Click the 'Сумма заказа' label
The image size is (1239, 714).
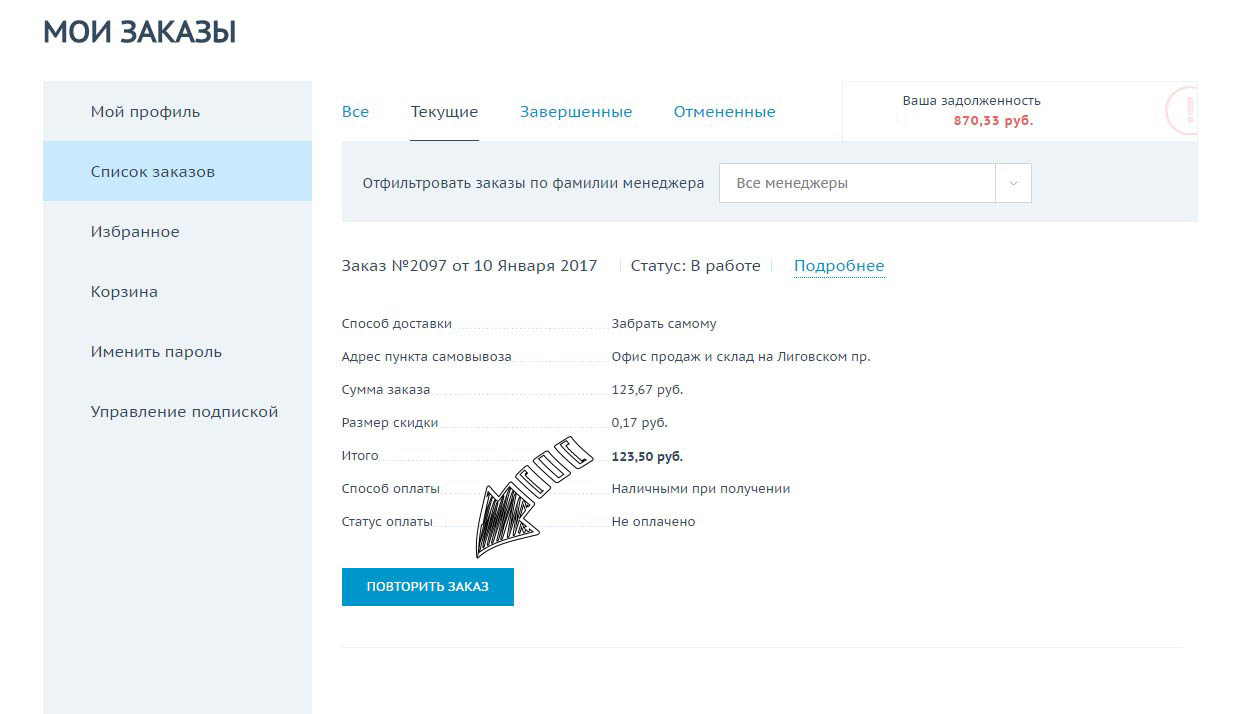point(386,390)
